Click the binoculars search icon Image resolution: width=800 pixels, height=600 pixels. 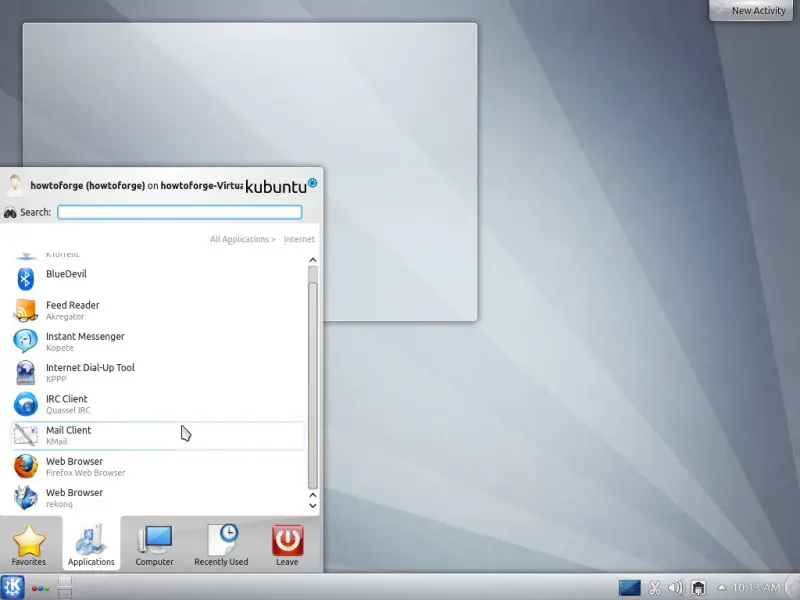click(10, 212)
